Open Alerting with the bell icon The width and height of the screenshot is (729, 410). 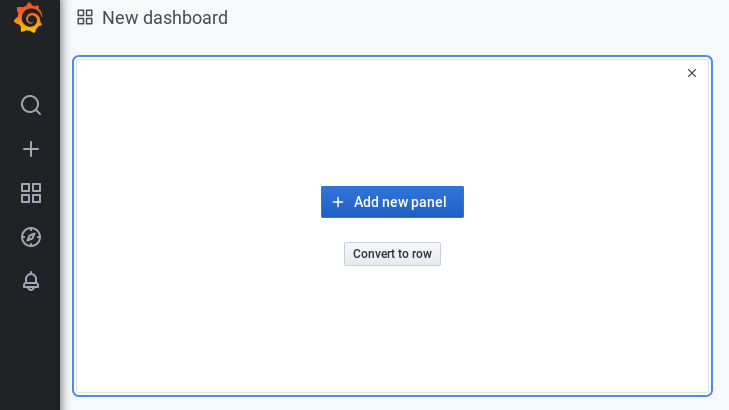click(x=31, y=281)
